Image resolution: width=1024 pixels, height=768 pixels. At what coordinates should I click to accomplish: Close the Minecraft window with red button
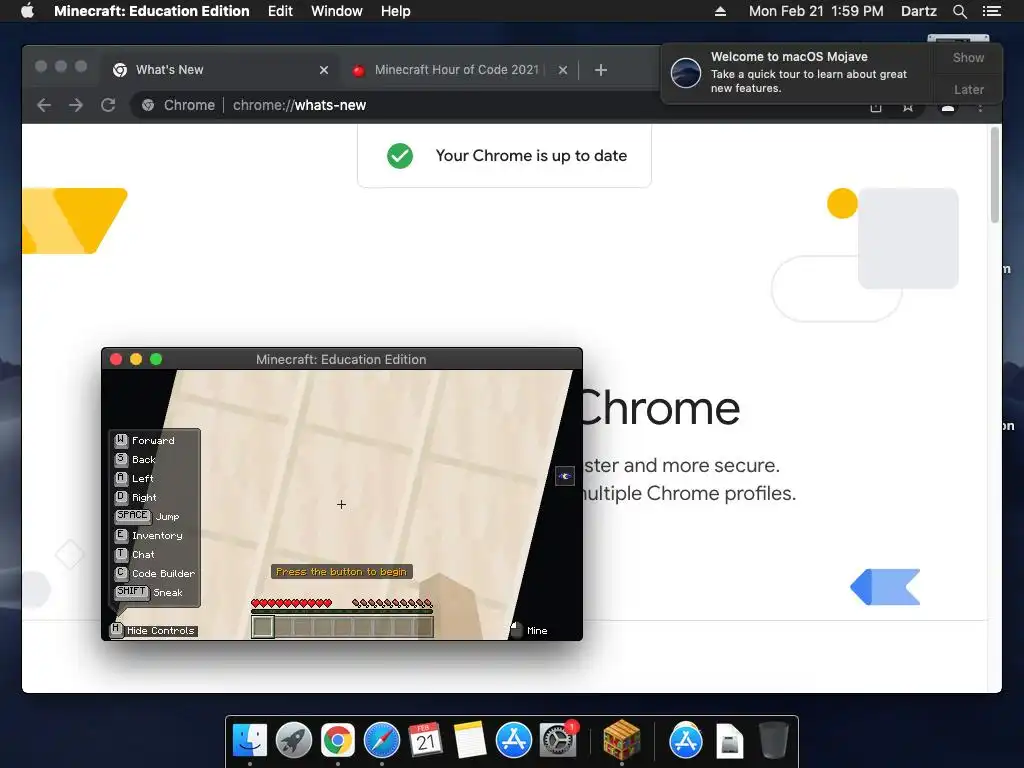116,359
